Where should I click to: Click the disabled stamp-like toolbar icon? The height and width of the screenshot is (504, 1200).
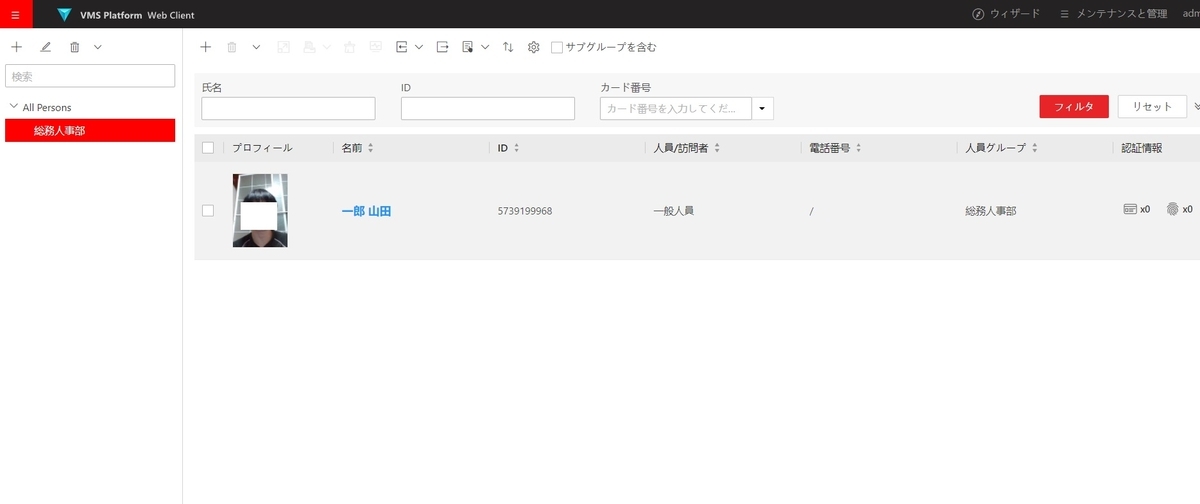[310, 47]
